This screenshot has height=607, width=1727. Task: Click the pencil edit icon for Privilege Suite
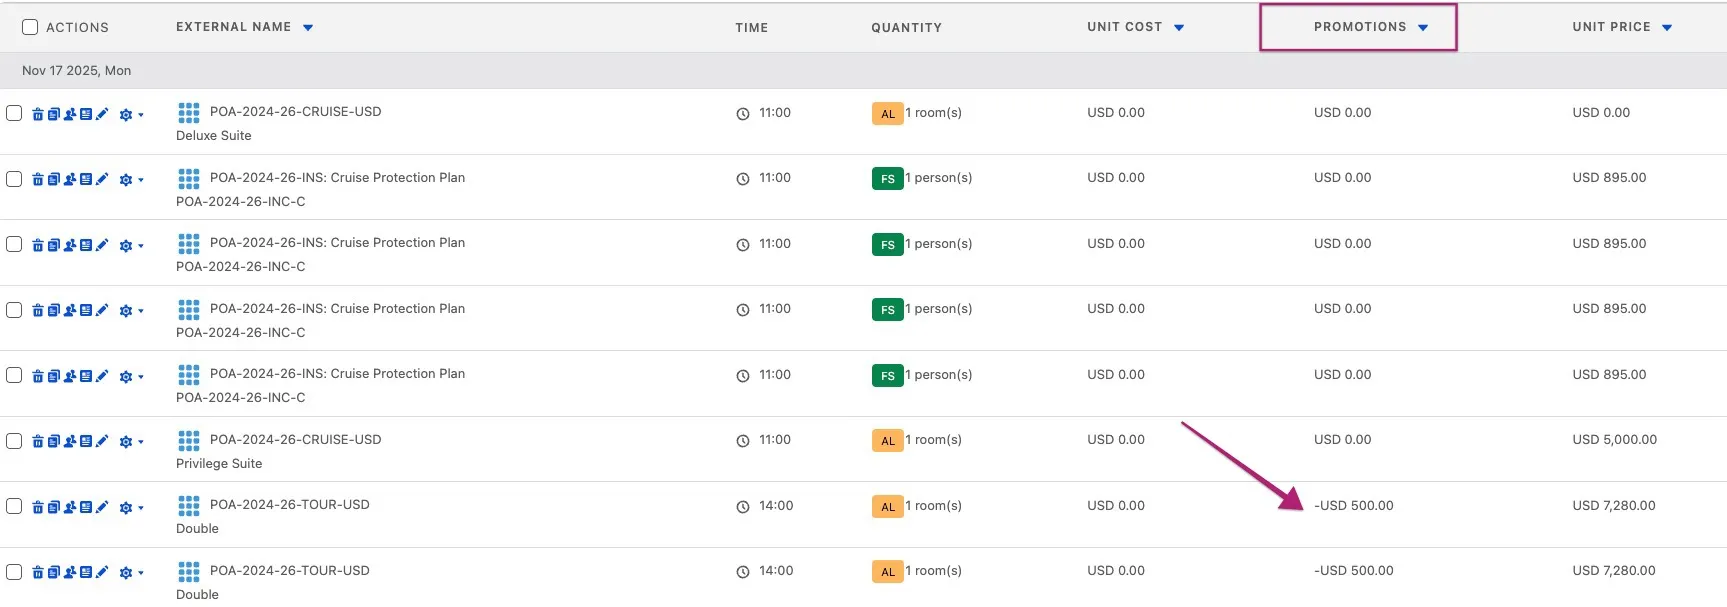[102, 441]
